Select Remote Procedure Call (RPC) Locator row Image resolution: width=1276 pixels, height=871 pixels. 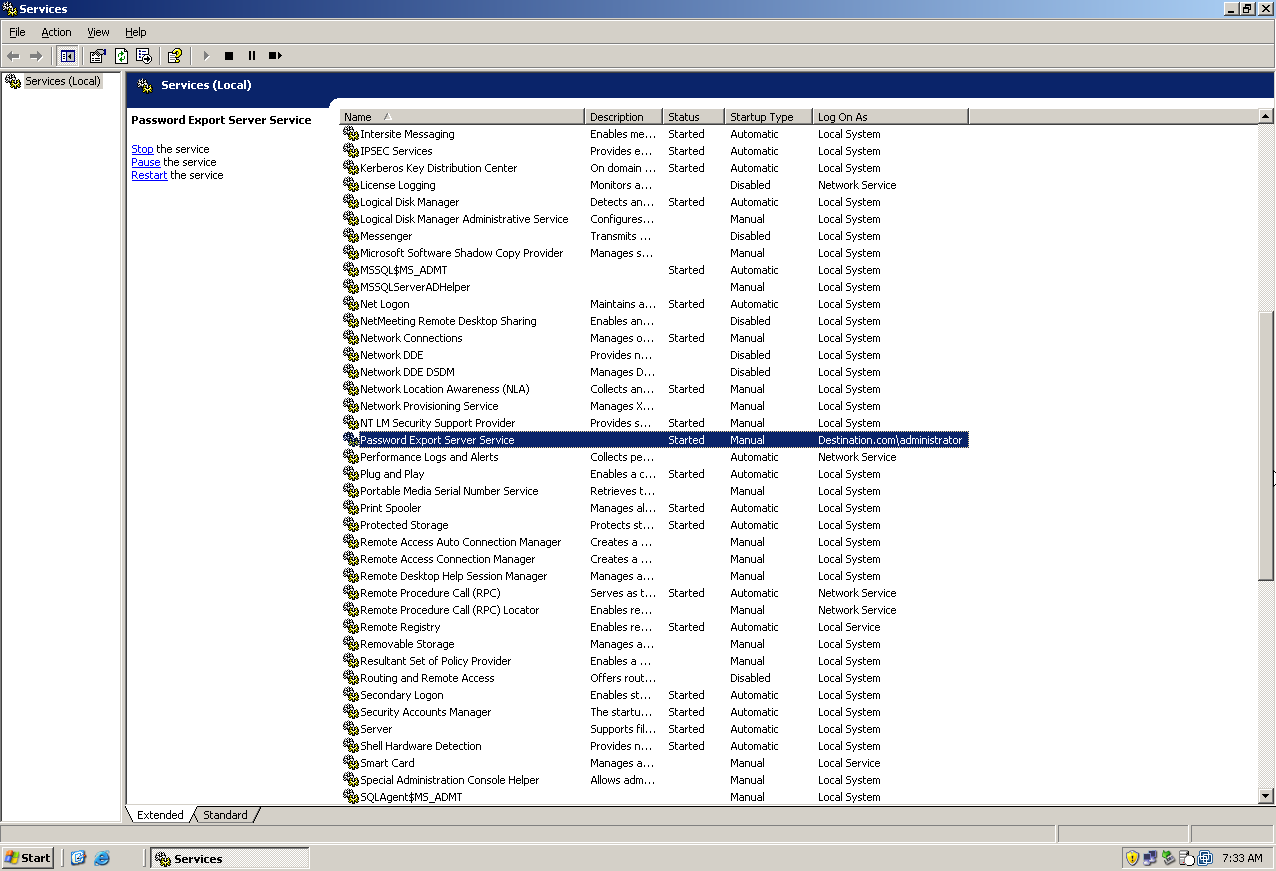[654, 610]
